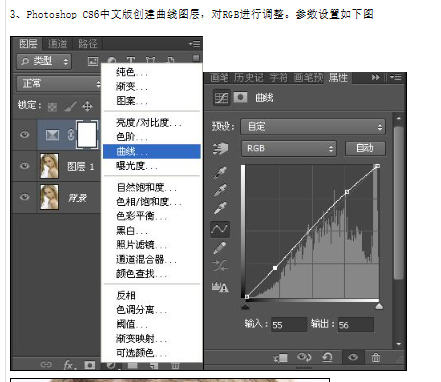The height and width of the screenshot is (382, 441).
Task: Choose the pencil draw curve tool
Action: [x=220, y=248]
